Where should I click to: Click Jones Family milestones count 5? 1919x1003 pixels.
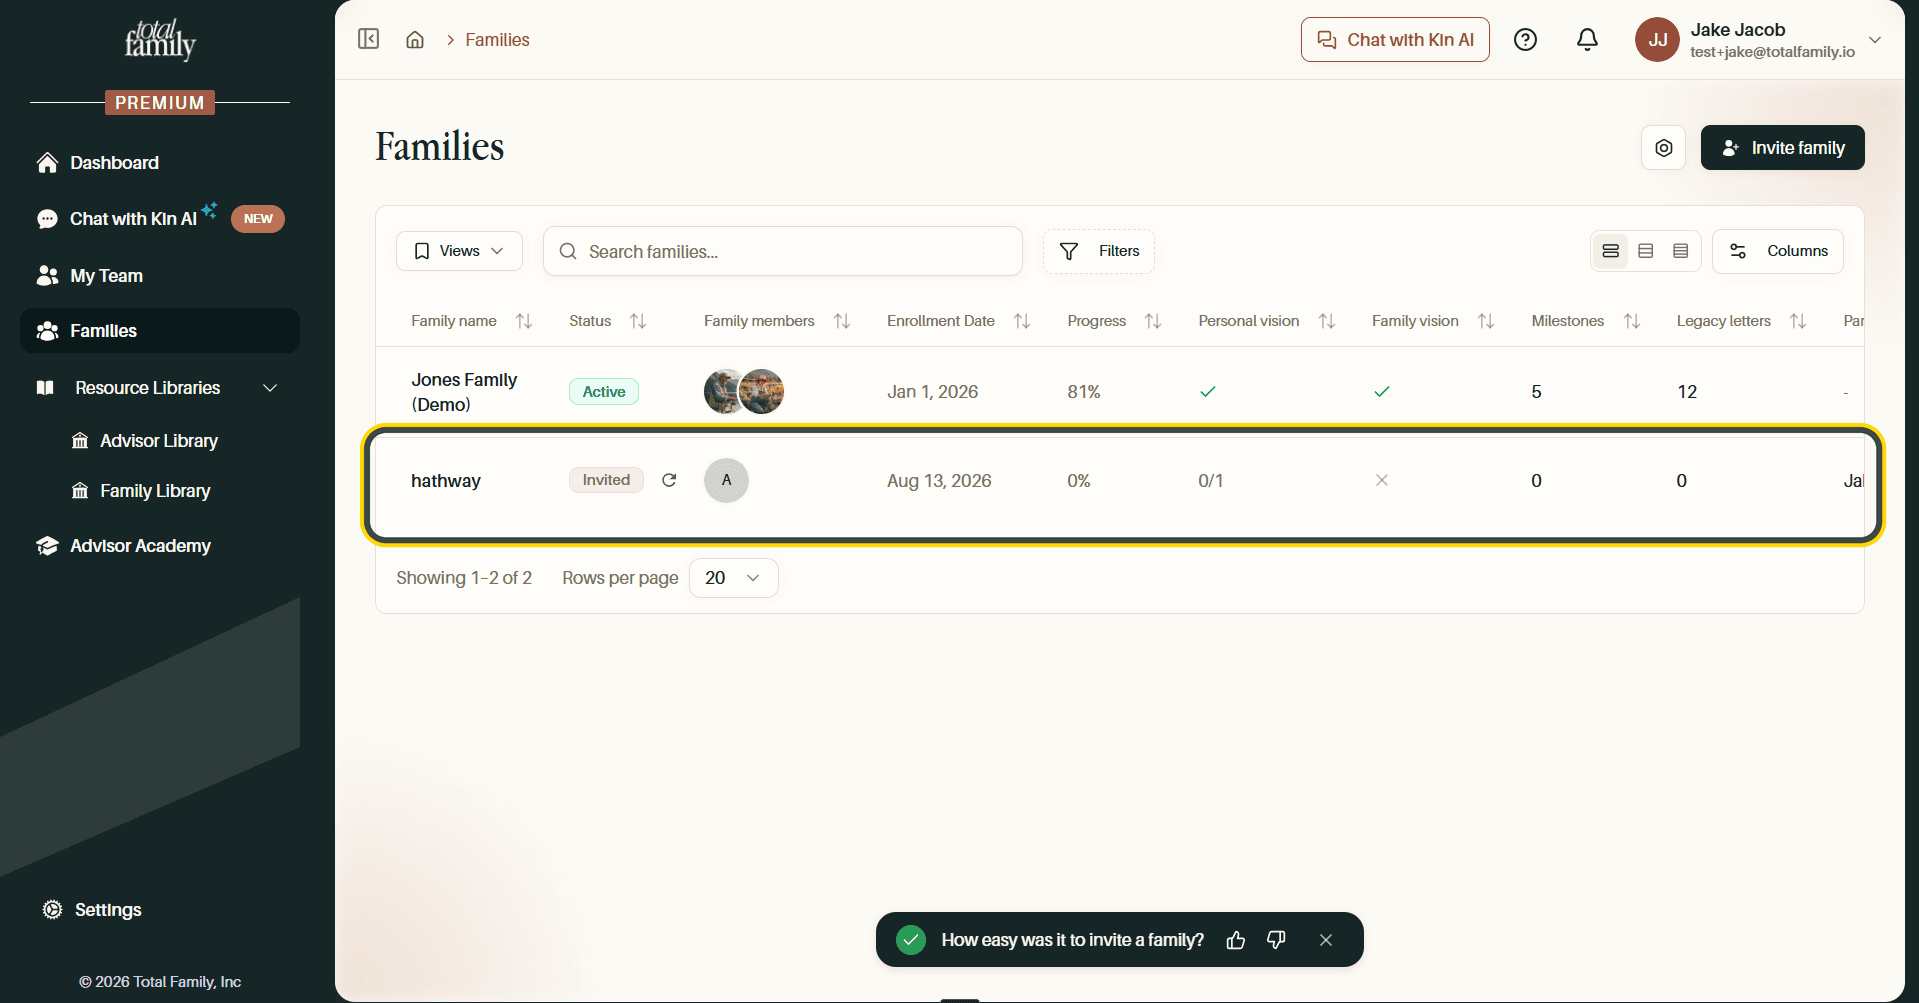pyautogui.click(x=1536, y=392)
